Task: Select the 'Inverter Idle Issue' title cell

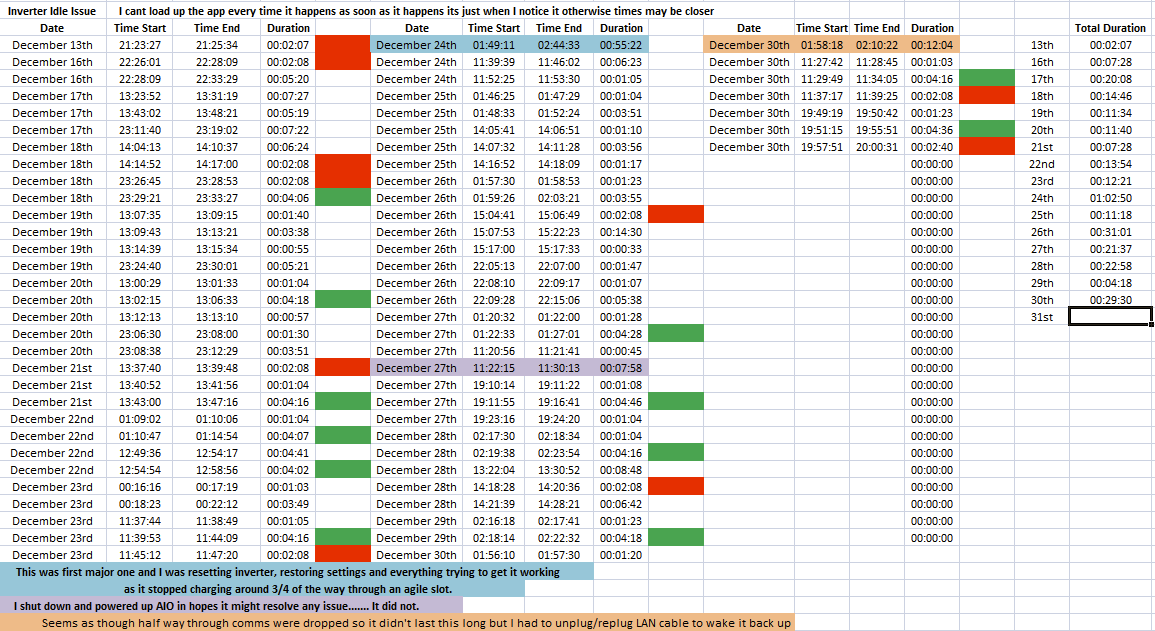Action: 52,11
